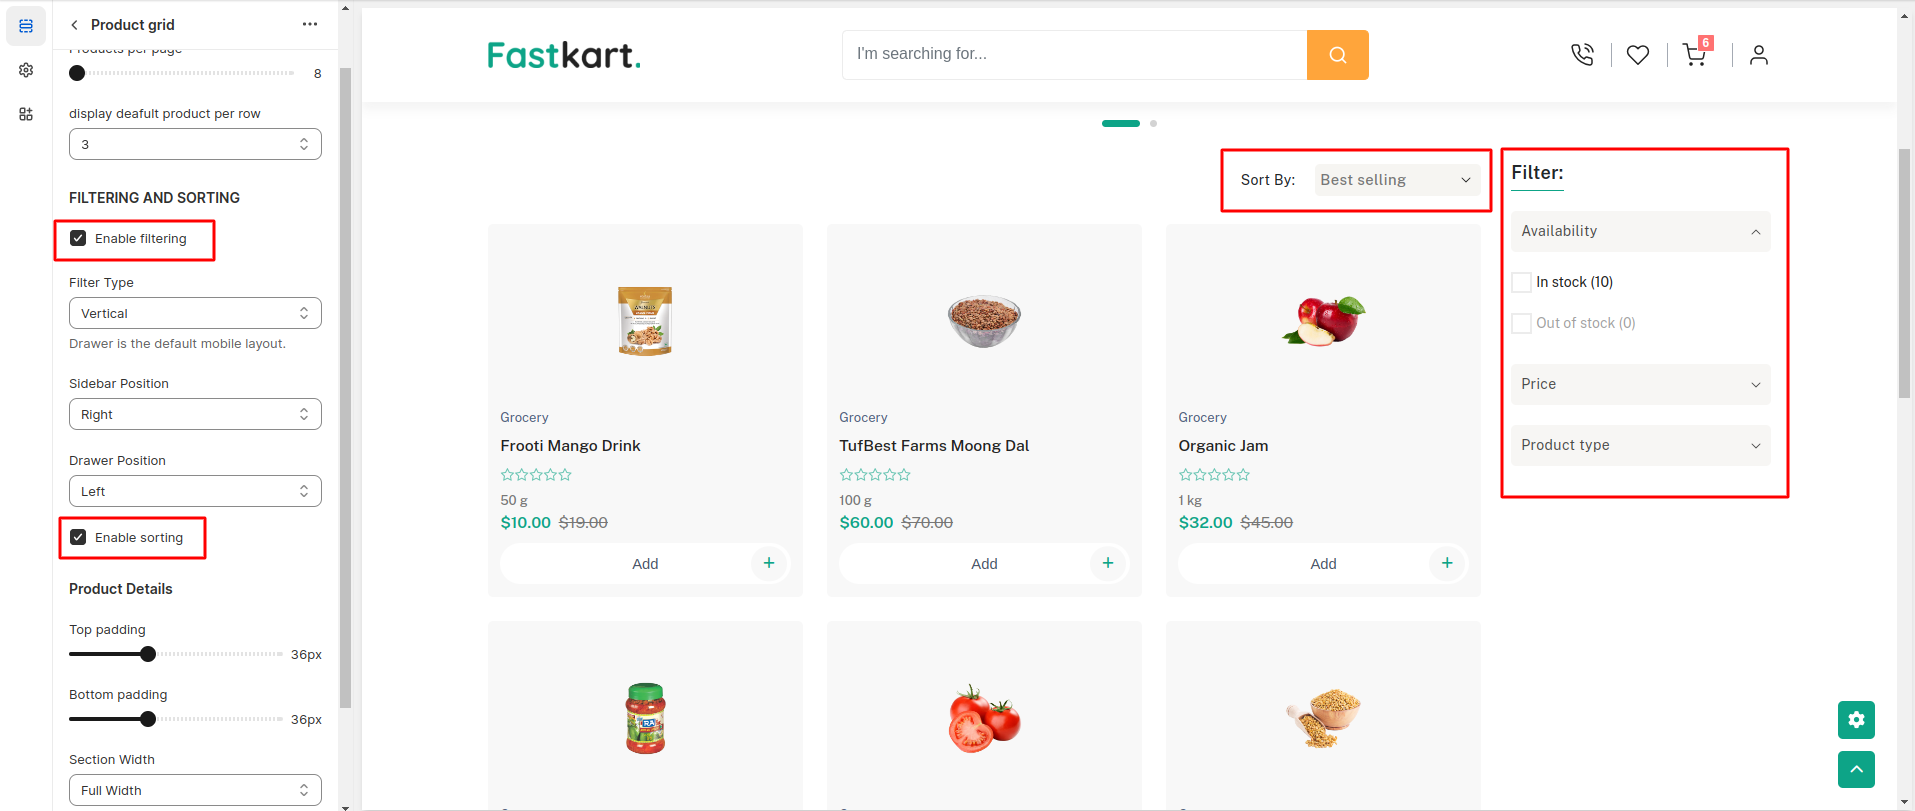Viewport: 1915px width, 811px height.
Task: Click the green scroll-to-top arrow button
Action: pyautogui.click(x=1856, y=769)
